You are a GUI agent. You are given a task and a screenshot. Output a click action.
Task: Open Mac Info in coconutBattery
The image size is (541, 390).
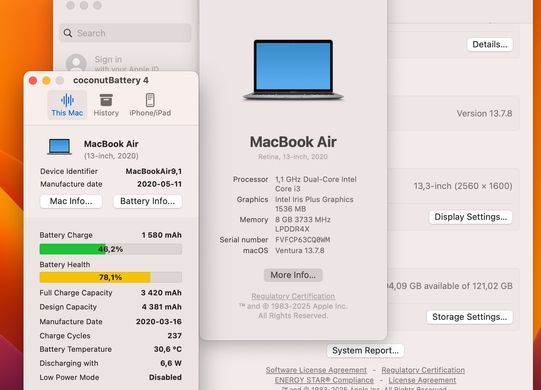[x=71, y=201]
